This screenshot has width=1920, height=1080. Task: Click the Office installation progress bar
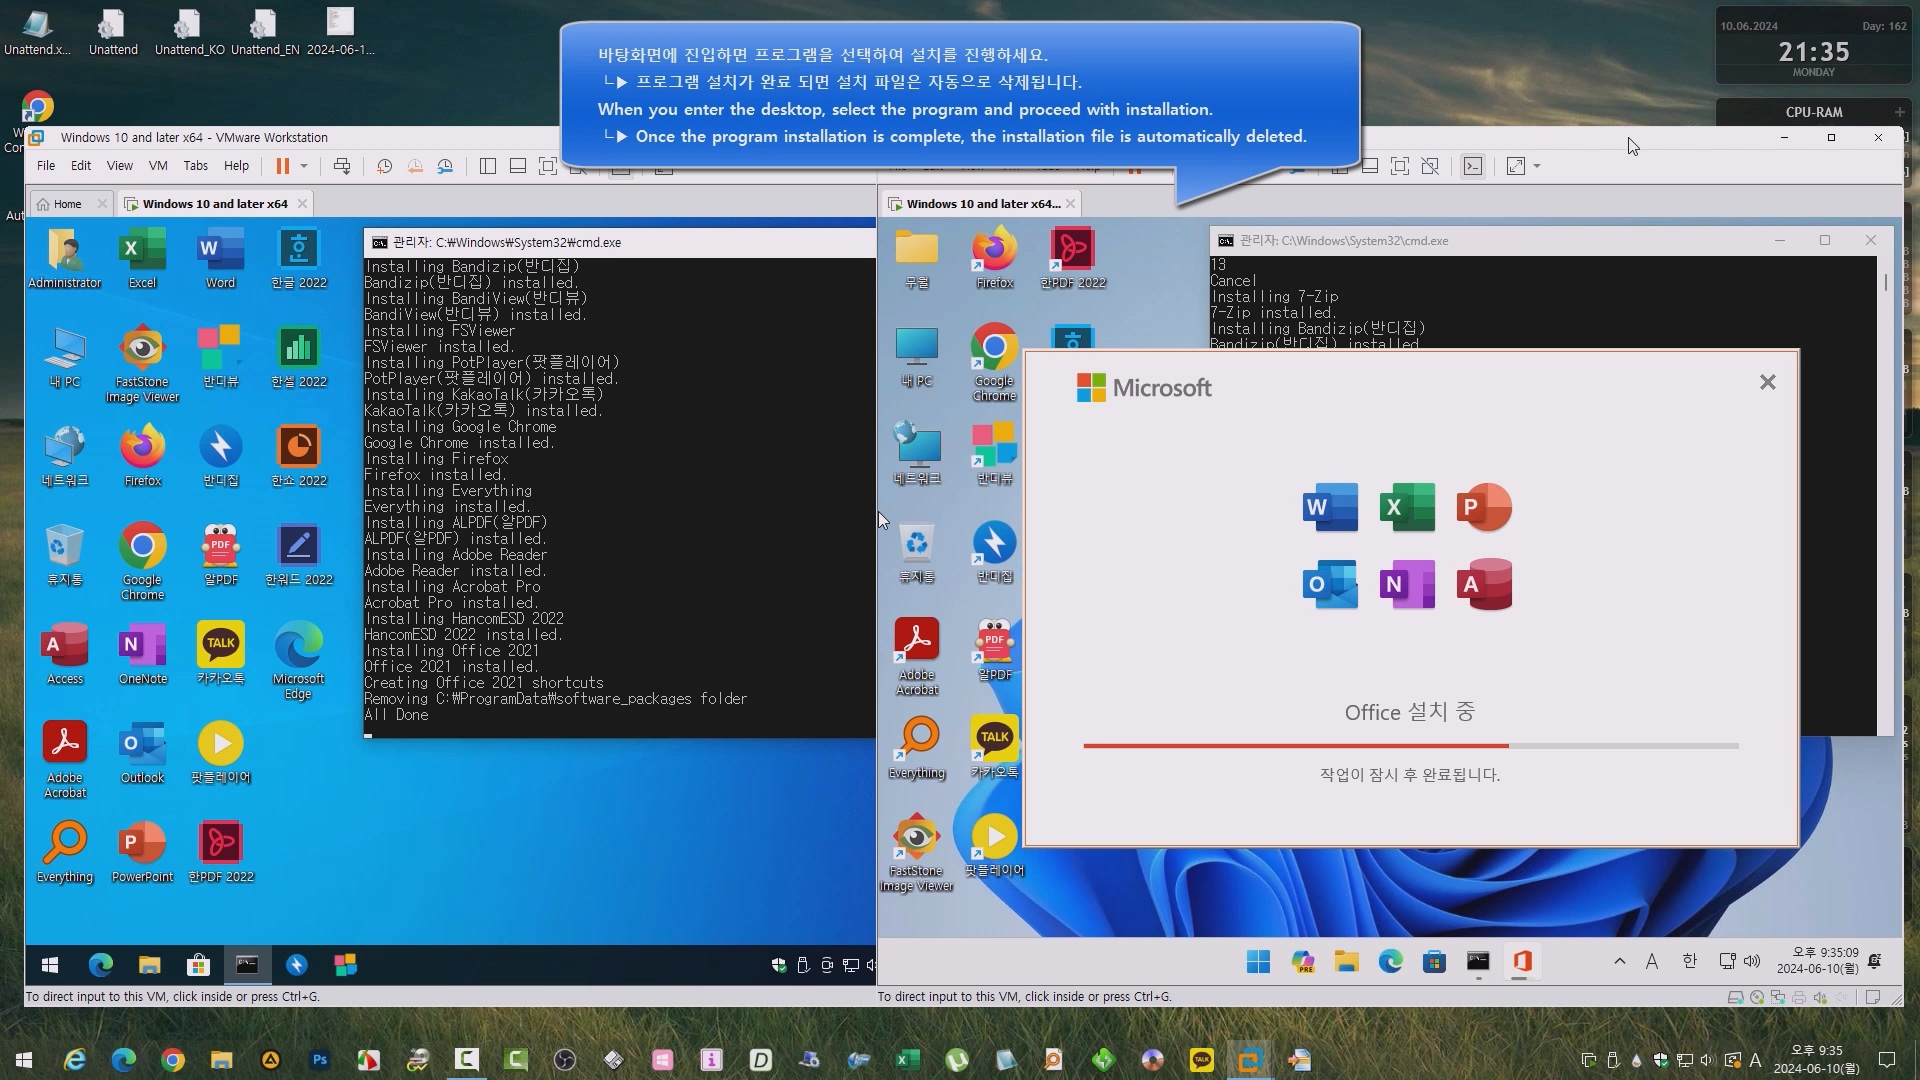click(1410, 746)
